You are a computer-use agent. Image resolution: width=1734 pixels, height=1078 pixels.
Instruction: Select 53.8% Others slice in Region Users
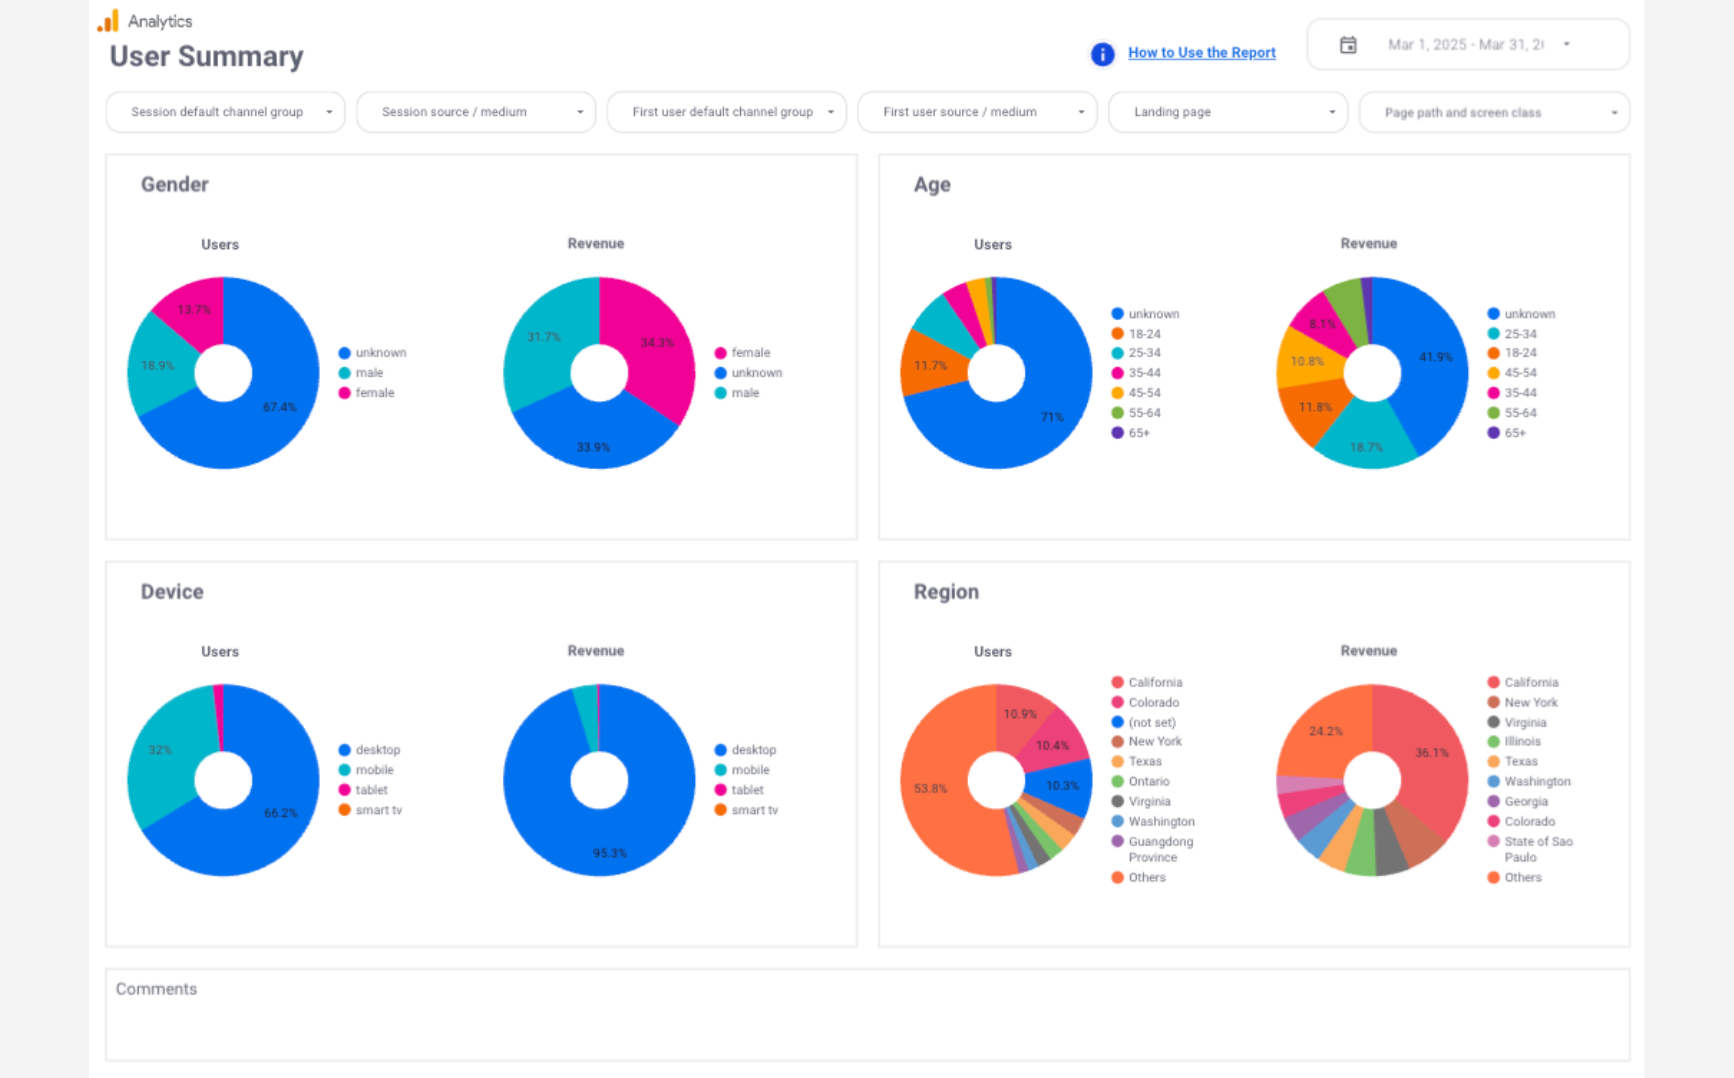click(935, 790)
